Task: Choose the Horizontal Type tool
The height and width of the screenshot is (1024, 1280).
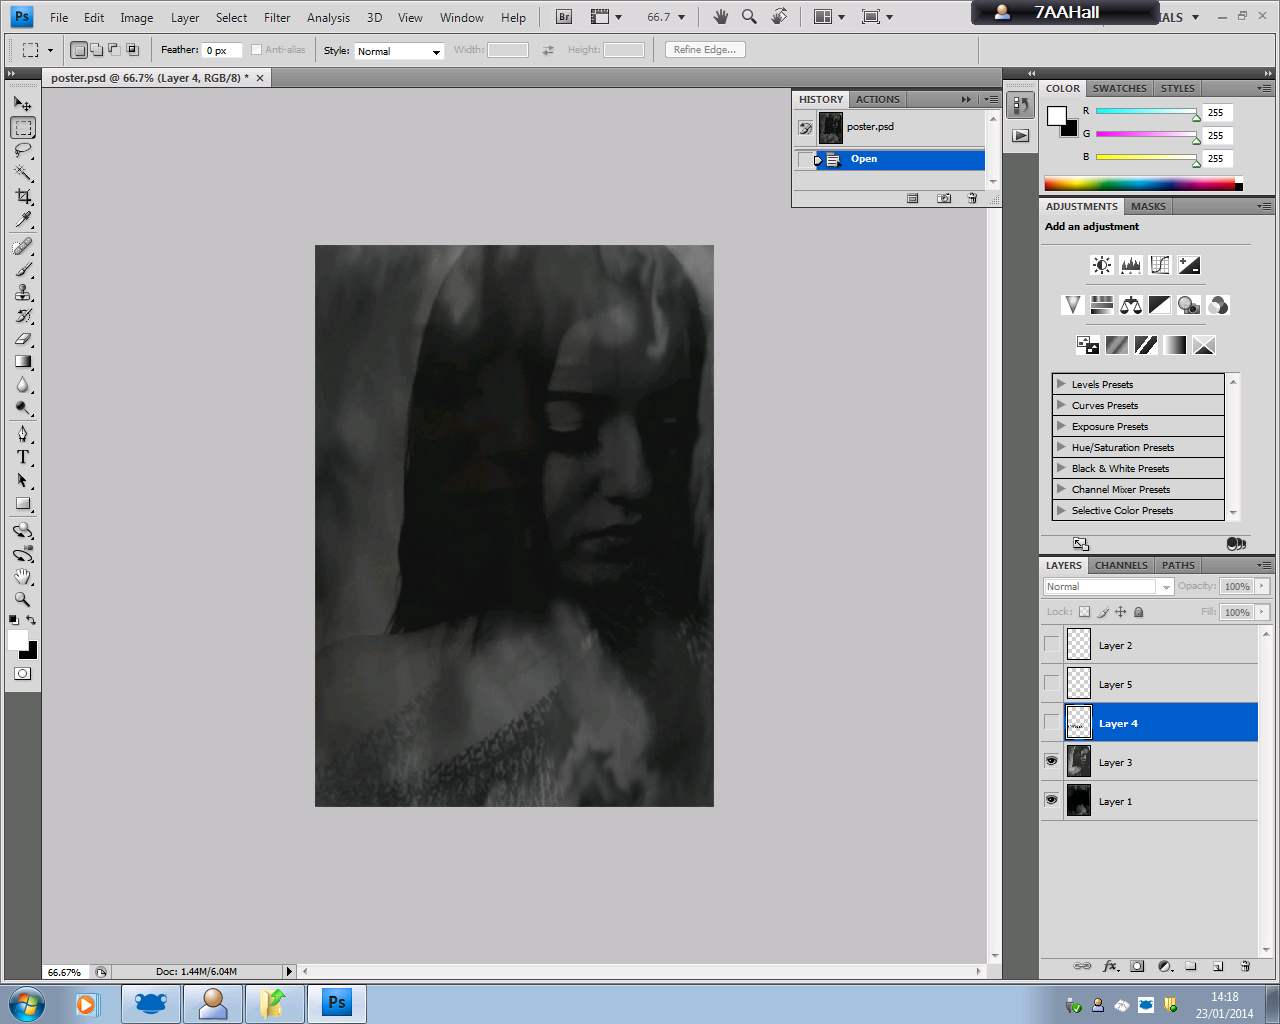Action: (x=23, y=457)
